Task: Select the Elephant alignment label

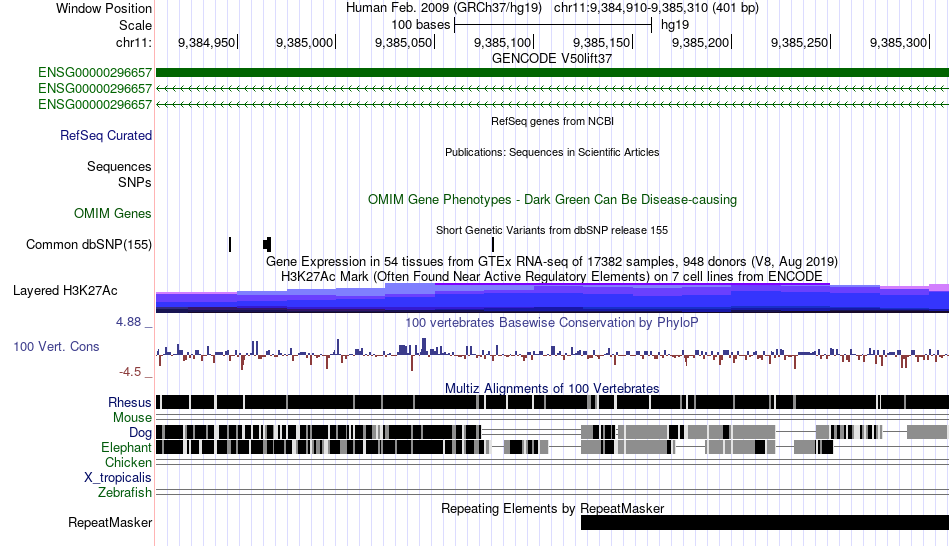Action: (x=126, y=447)
